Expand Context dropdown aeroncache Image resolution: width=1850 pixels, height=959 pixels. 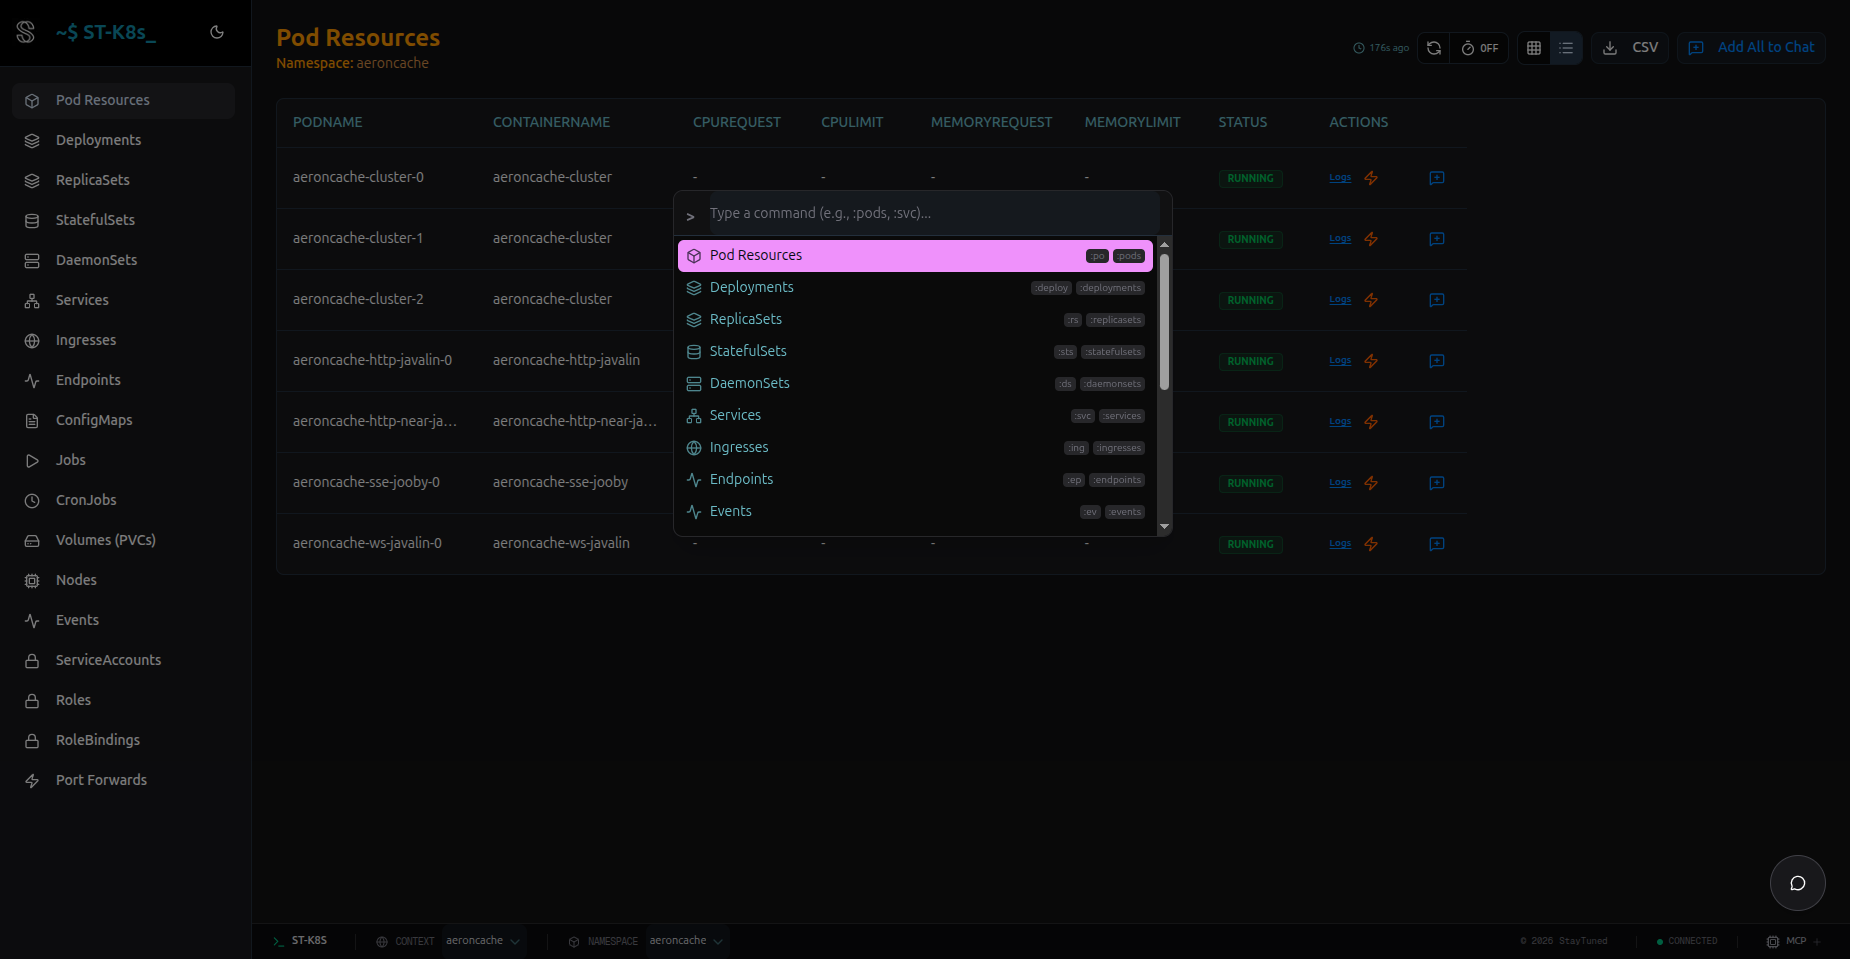484,941
